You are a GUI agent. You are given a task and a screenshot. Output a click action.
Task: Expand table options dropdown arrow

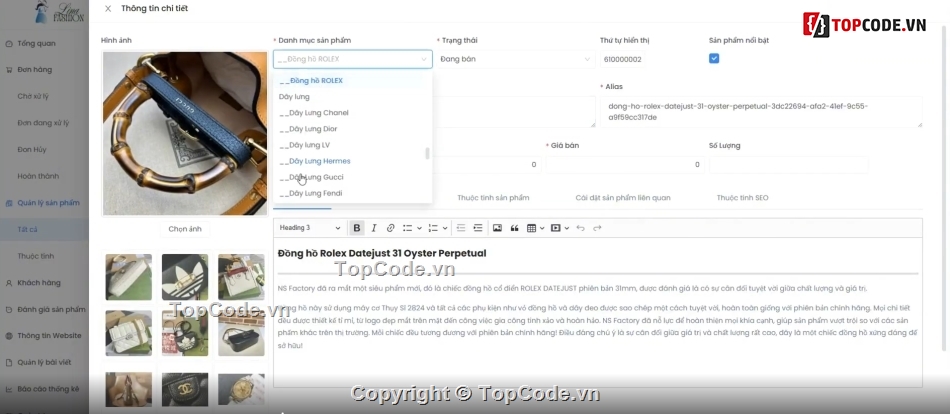coord(542,228)
